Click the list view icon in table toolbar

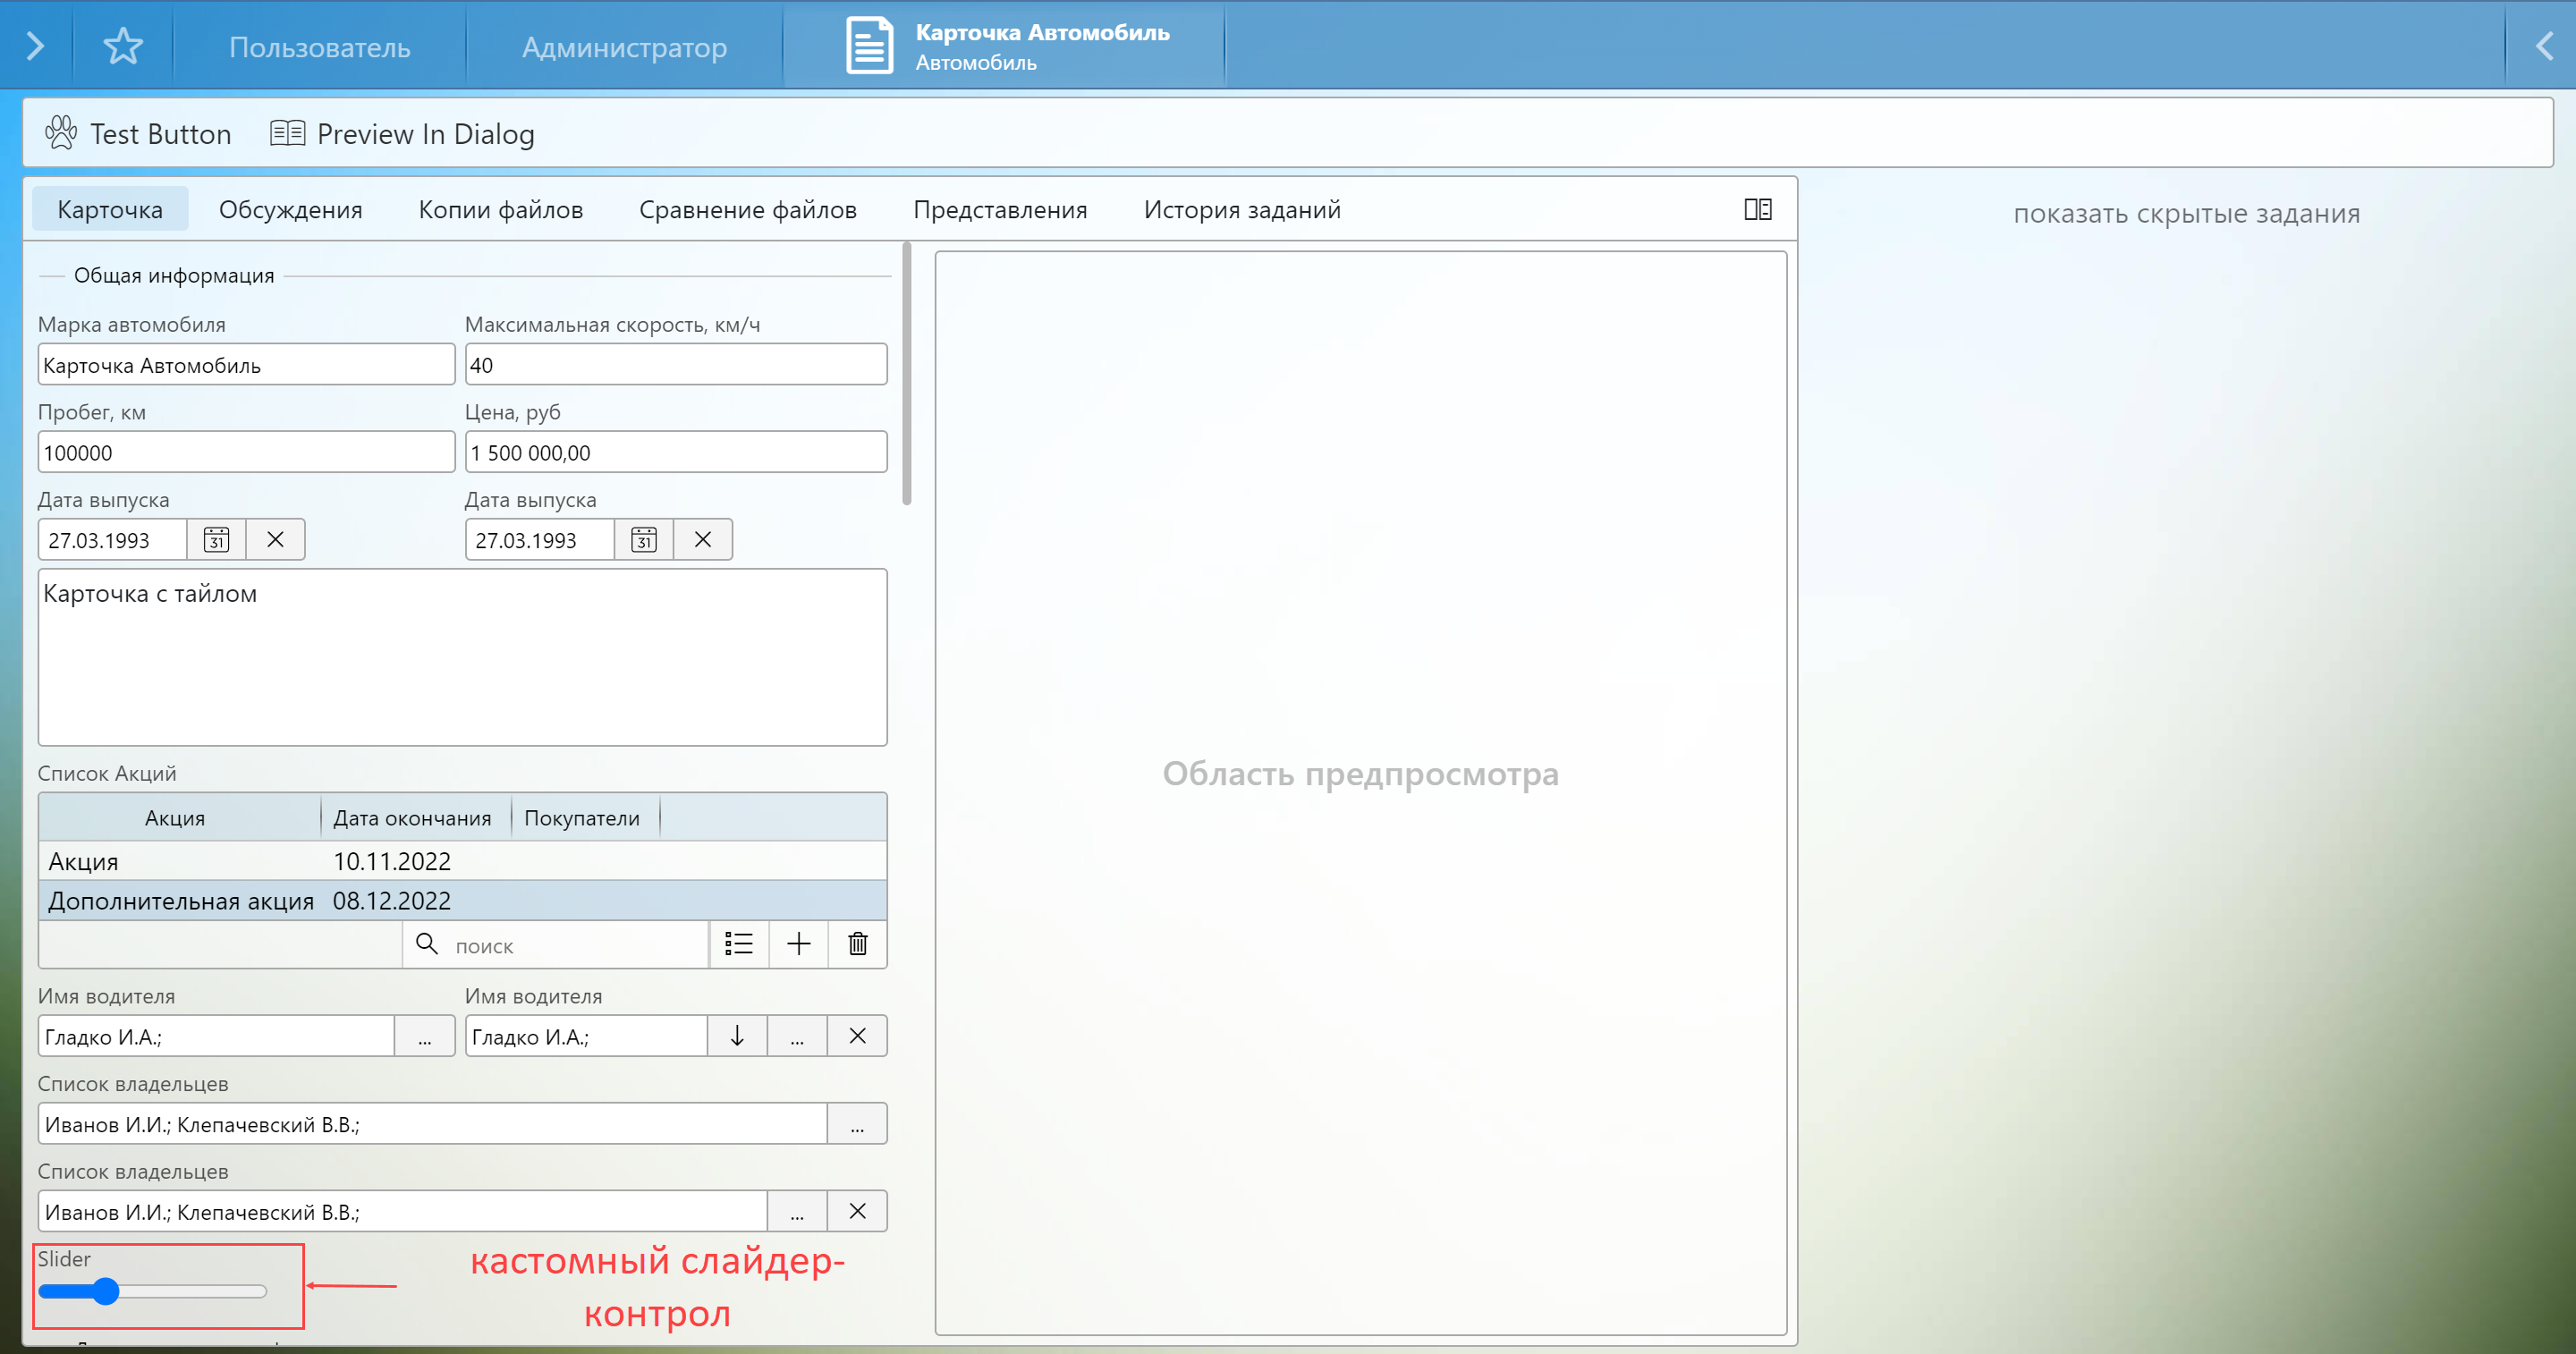tap(739, 944)
